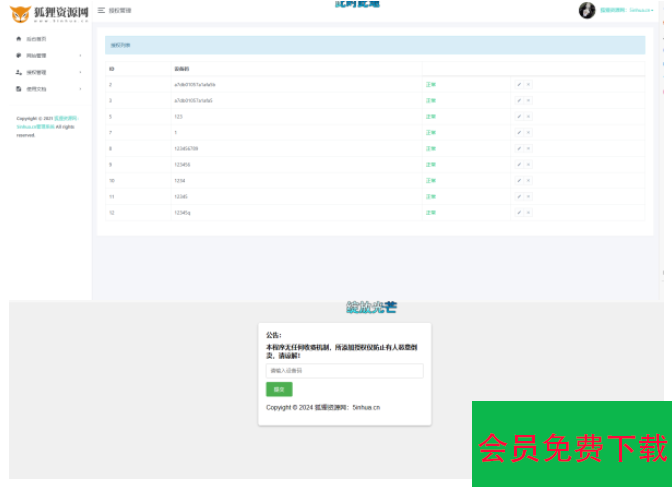Click the green submit button in the notice box

[278, 389]
